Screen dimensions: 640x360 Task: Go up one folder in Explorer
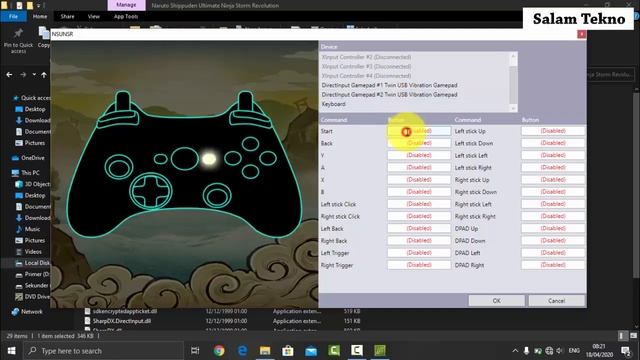tap(44, 75)
